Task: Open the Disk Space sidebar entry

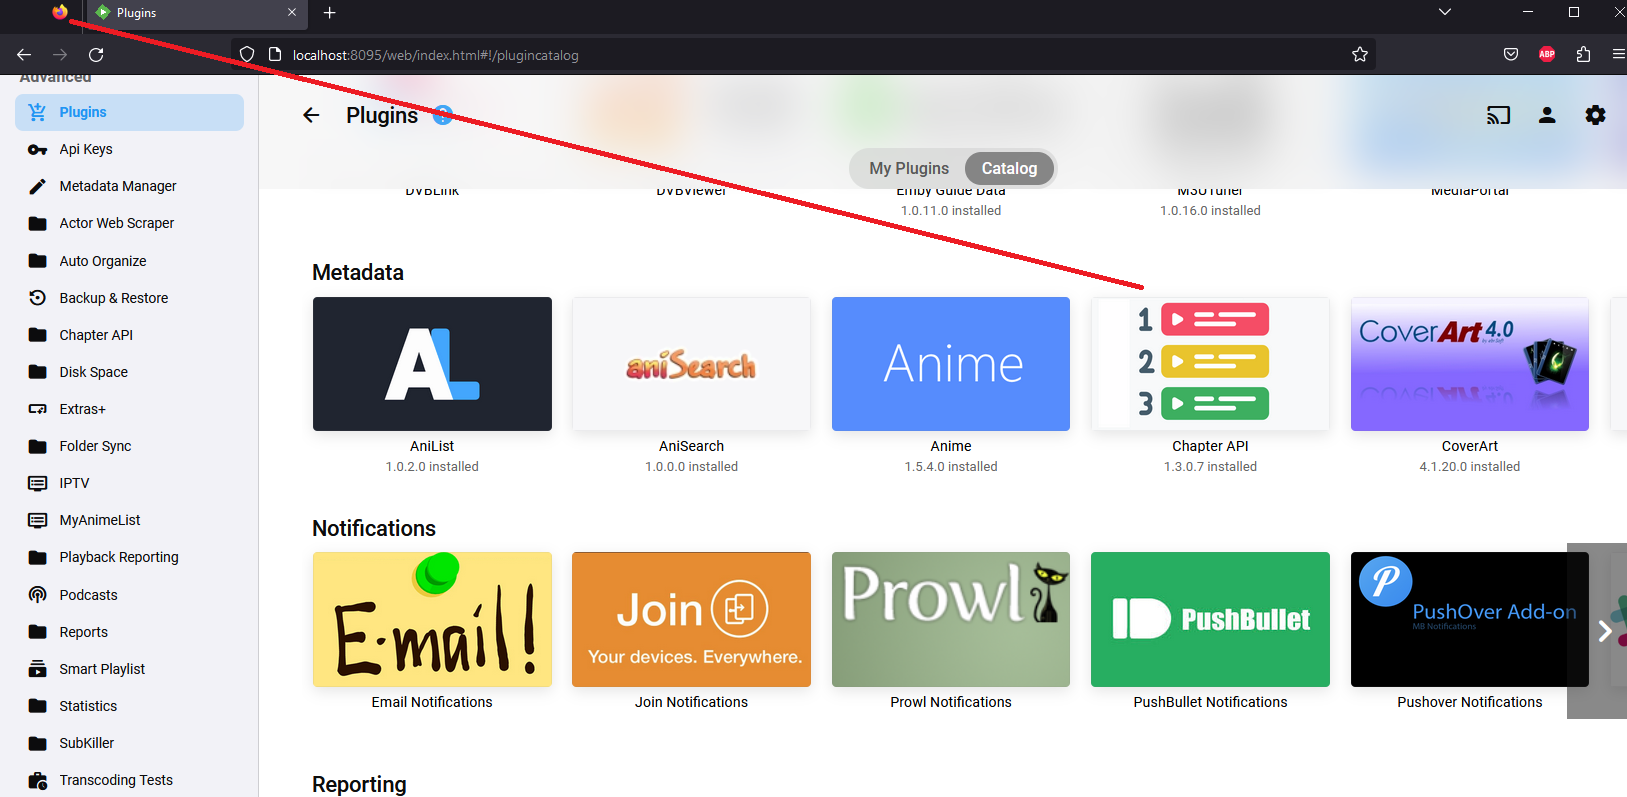Action: (129, 372)
